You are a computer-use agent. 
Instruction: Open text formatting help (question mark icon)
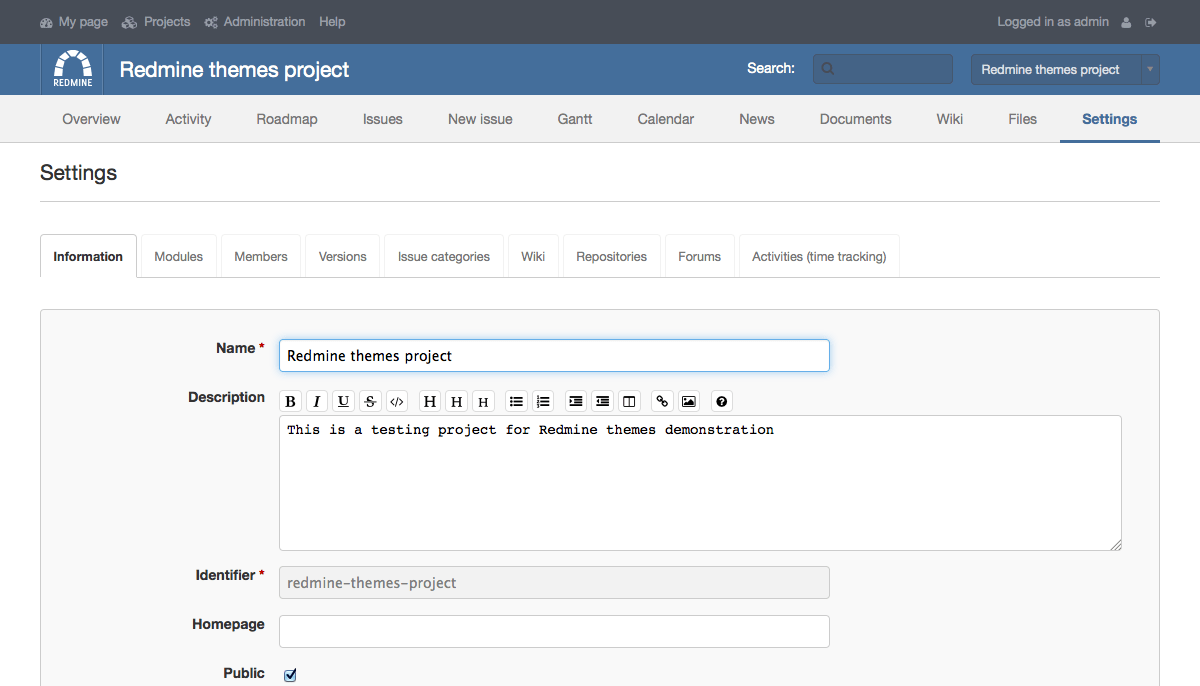(722, 401)
